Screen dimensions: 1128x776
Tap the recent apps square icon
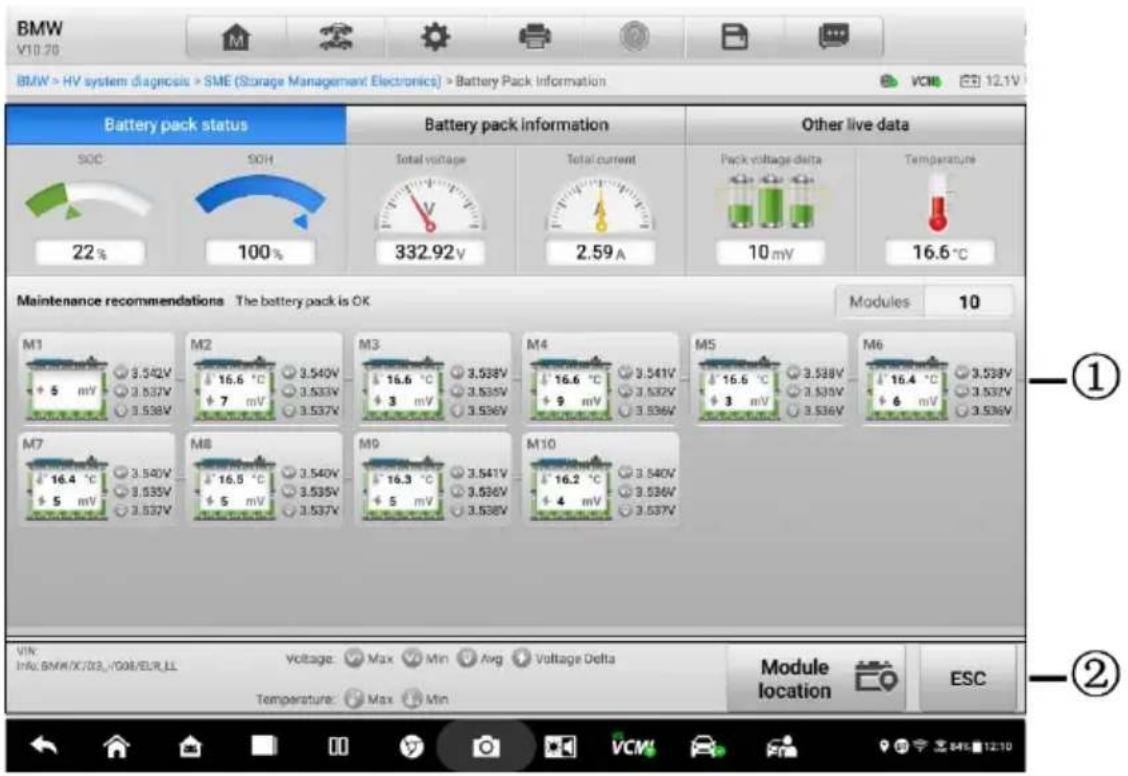pos(263,746)
